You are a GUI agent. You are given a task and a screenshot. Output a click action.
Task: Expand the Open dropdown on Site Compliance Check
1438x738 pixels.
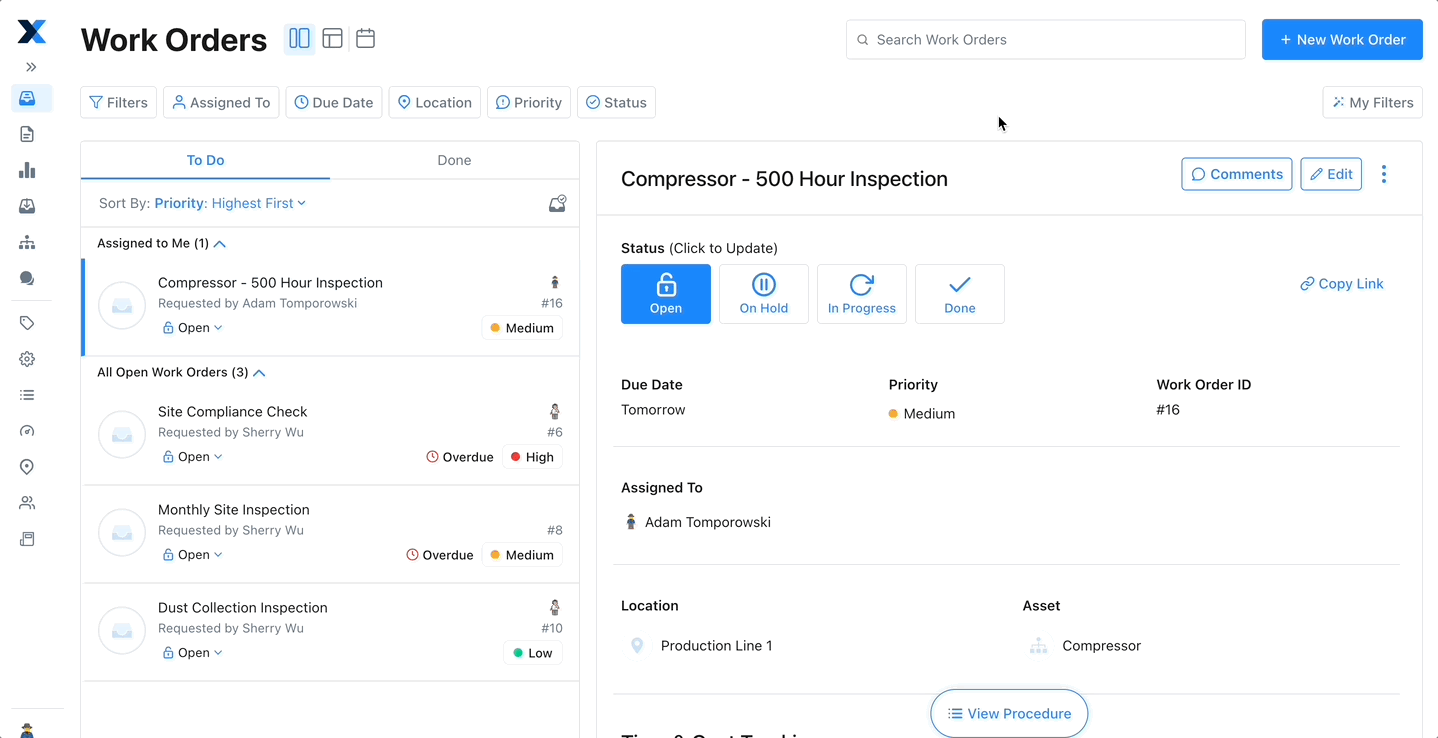192,456
